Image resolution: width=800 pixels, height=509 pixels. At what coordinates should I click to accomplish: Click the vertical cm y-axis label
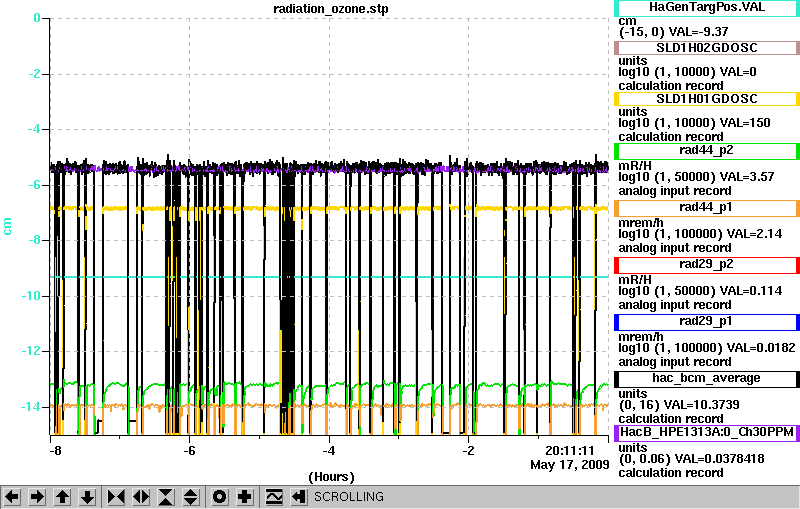(x=7, y=226)
